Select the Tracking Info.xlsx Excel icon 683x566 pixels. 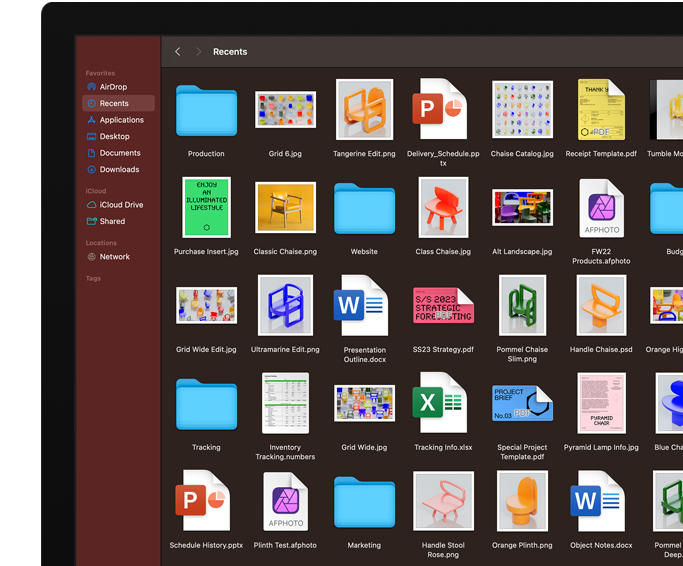[x=440, y=403]
